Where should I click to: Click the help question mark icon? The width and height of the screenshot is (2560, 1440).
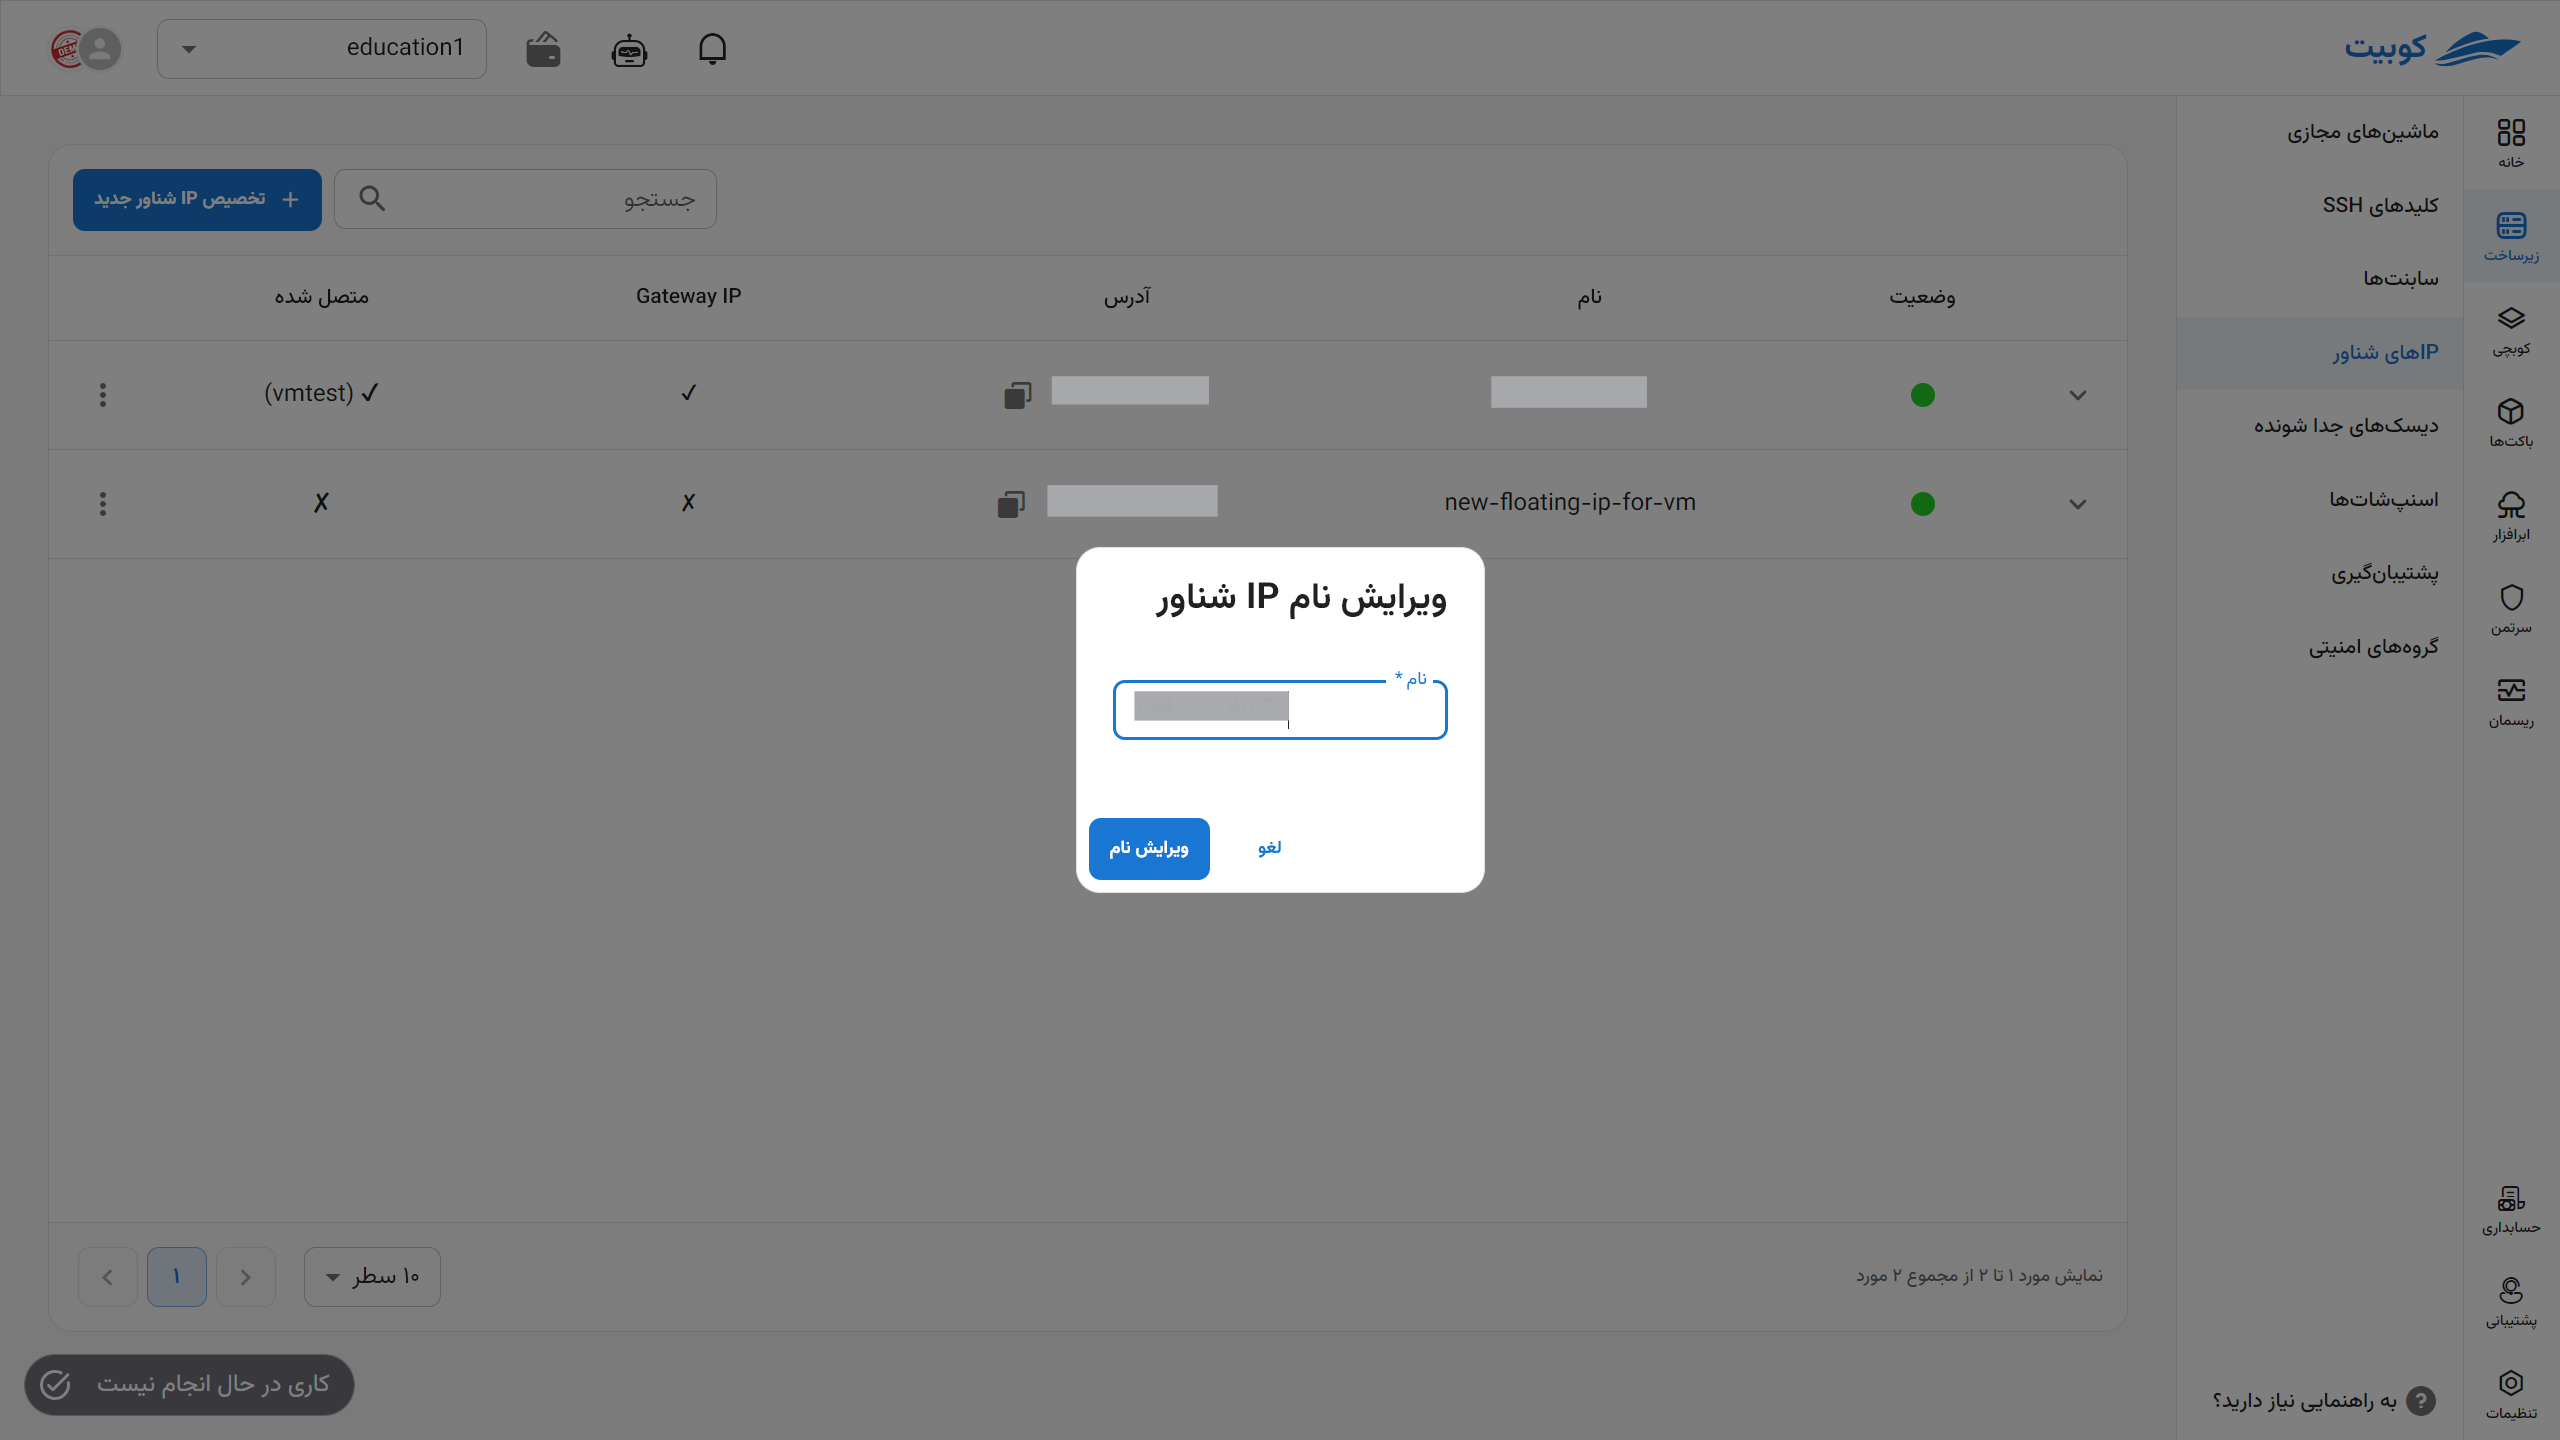(x=2421, y=1400)
